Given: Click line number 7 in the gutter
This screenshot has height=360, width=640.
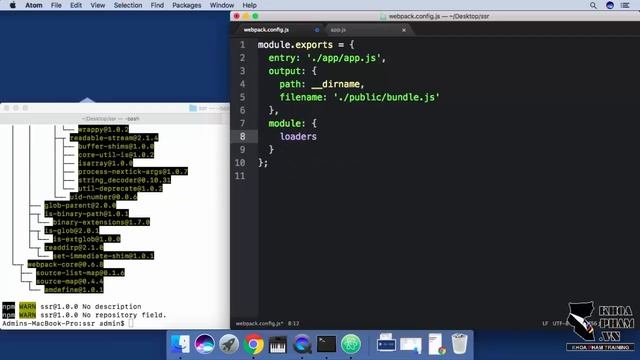Looking at the screenshot, I should click(x=242, y=123).
